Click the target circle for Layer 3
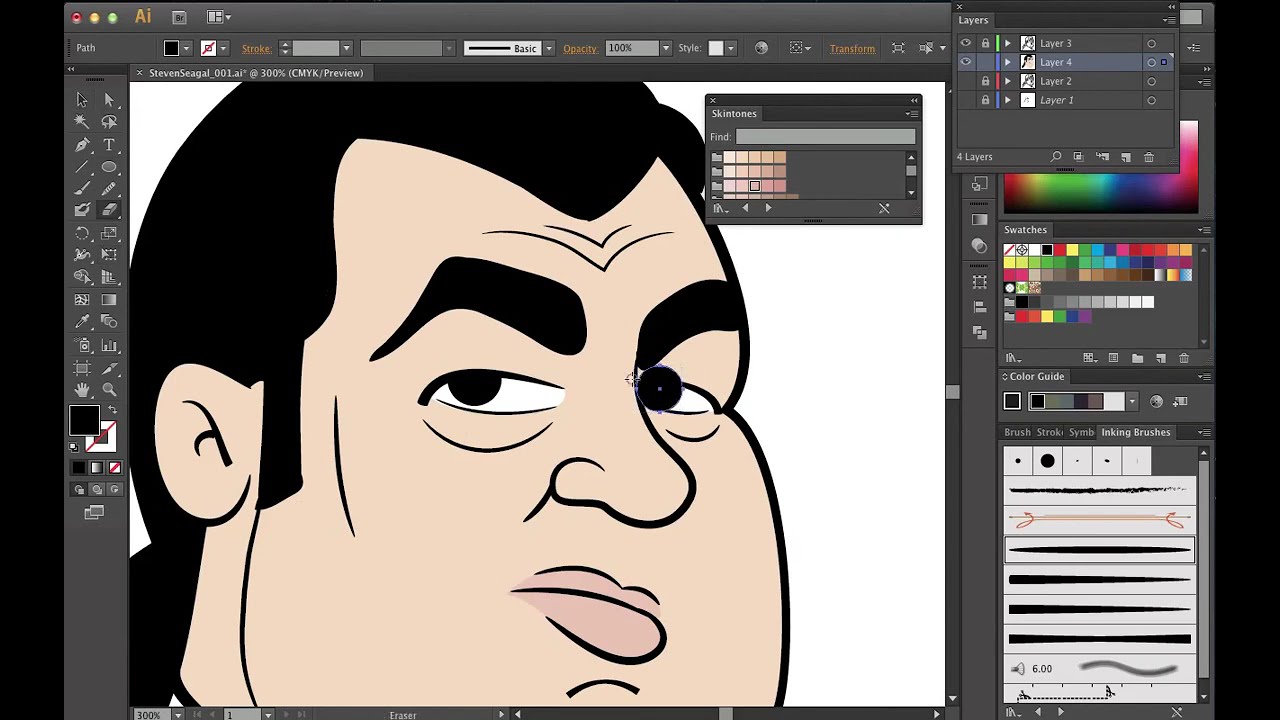This screenshot has width=1280, height=720. 1151,44
